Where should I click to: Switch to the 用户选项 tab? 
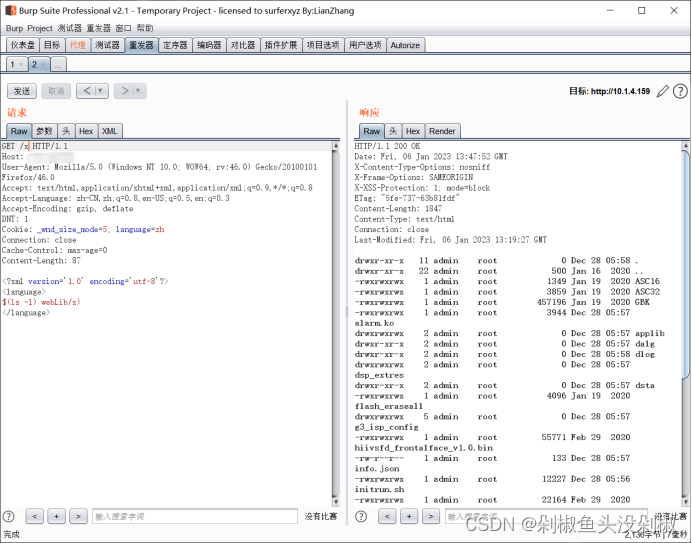pos(365,45)
